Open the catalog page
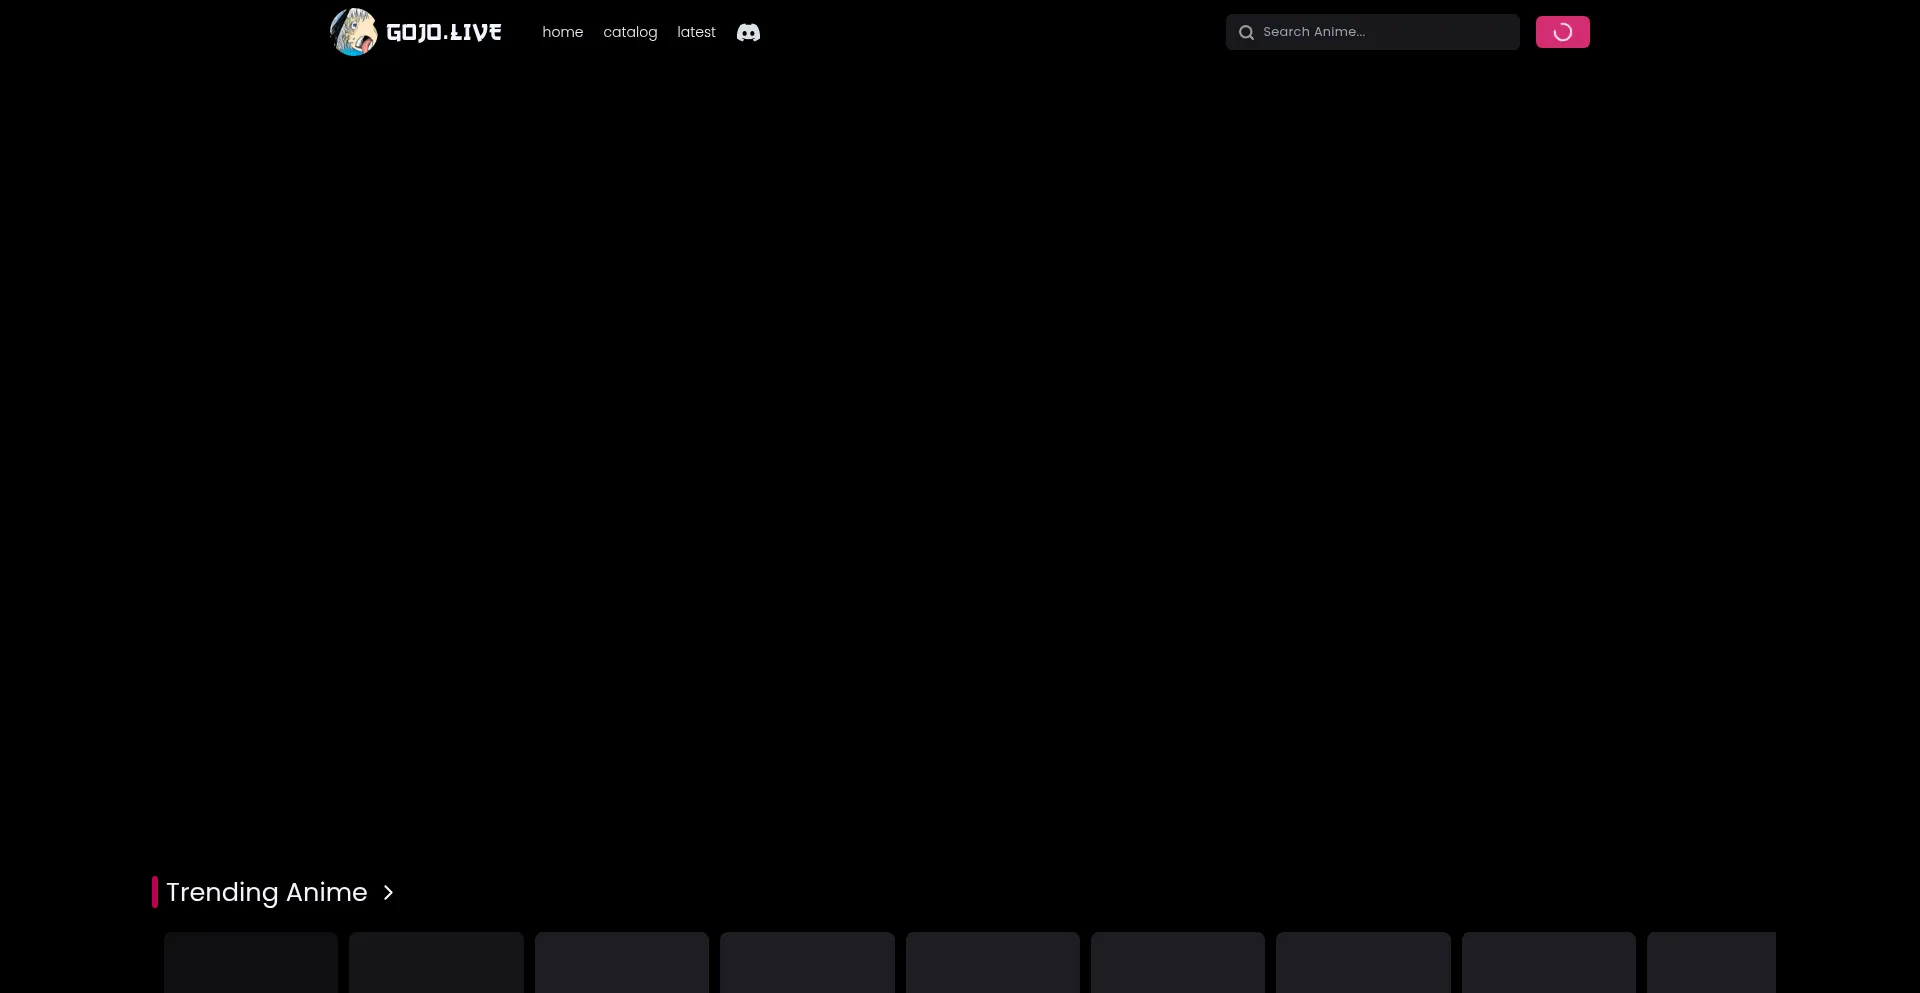Image resolution: width=1920 pixels, height=993 pixels. pos(630,32)
